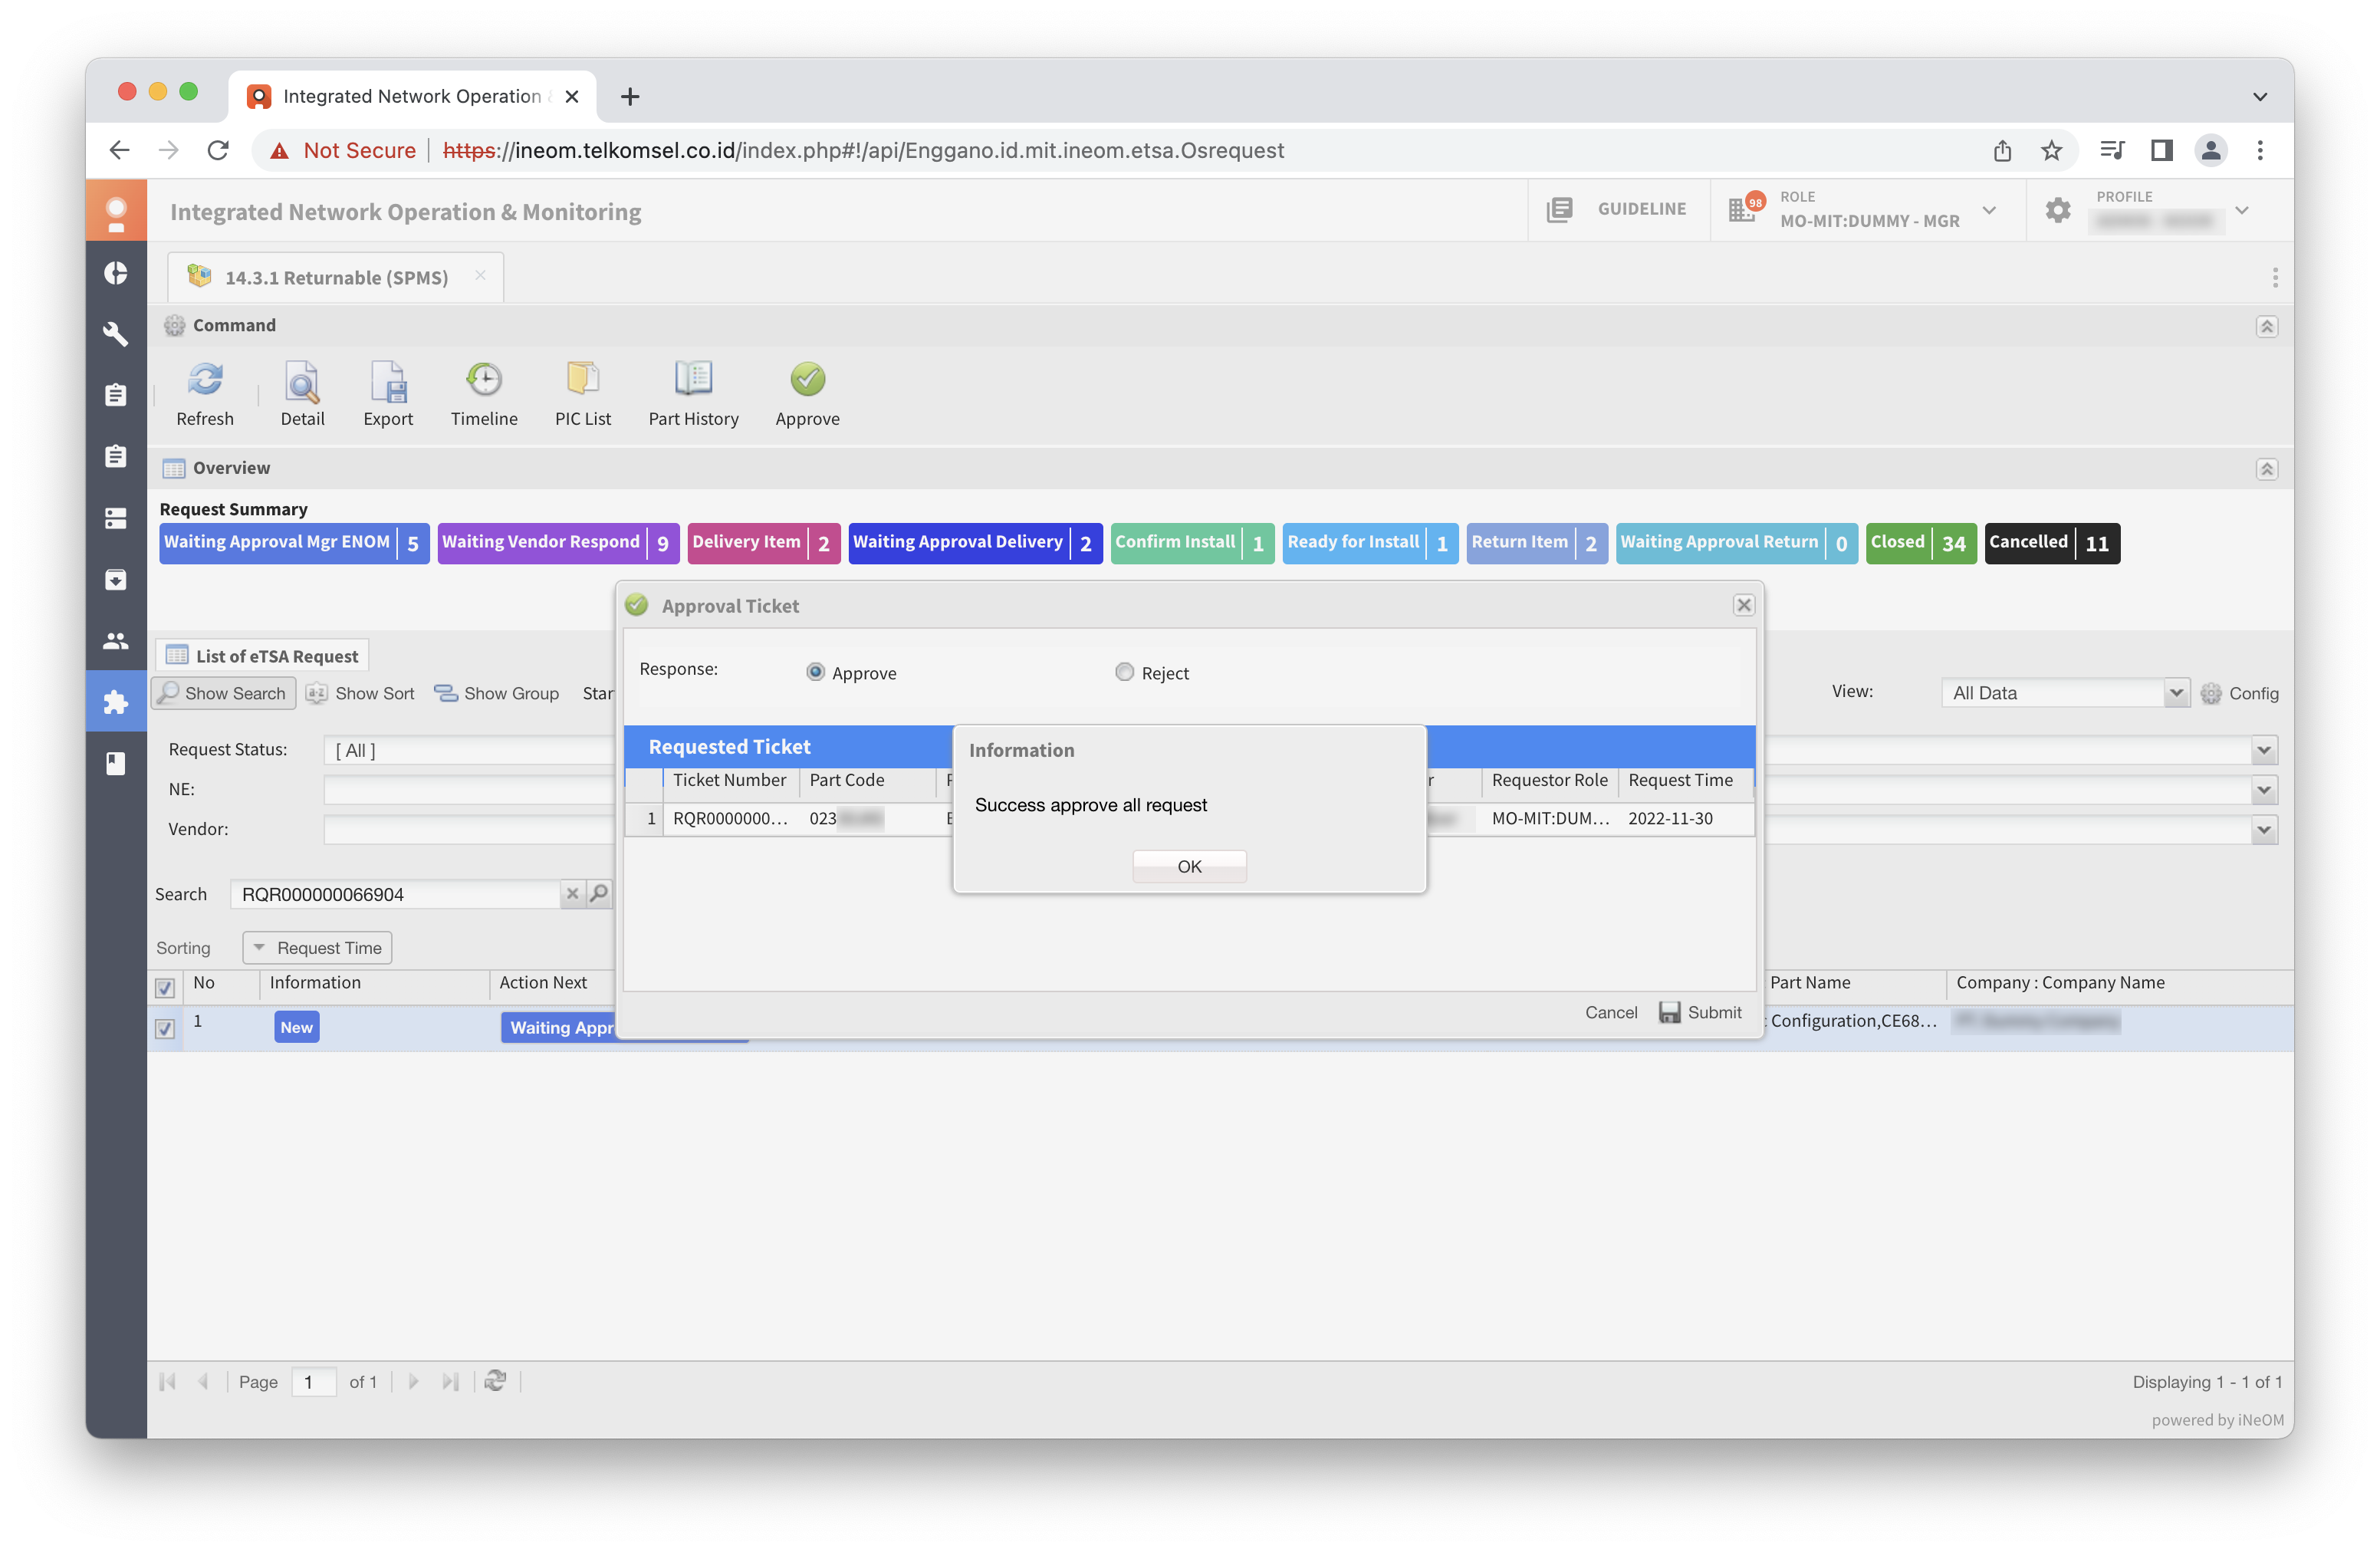Open Part History

tap(693, 394)
